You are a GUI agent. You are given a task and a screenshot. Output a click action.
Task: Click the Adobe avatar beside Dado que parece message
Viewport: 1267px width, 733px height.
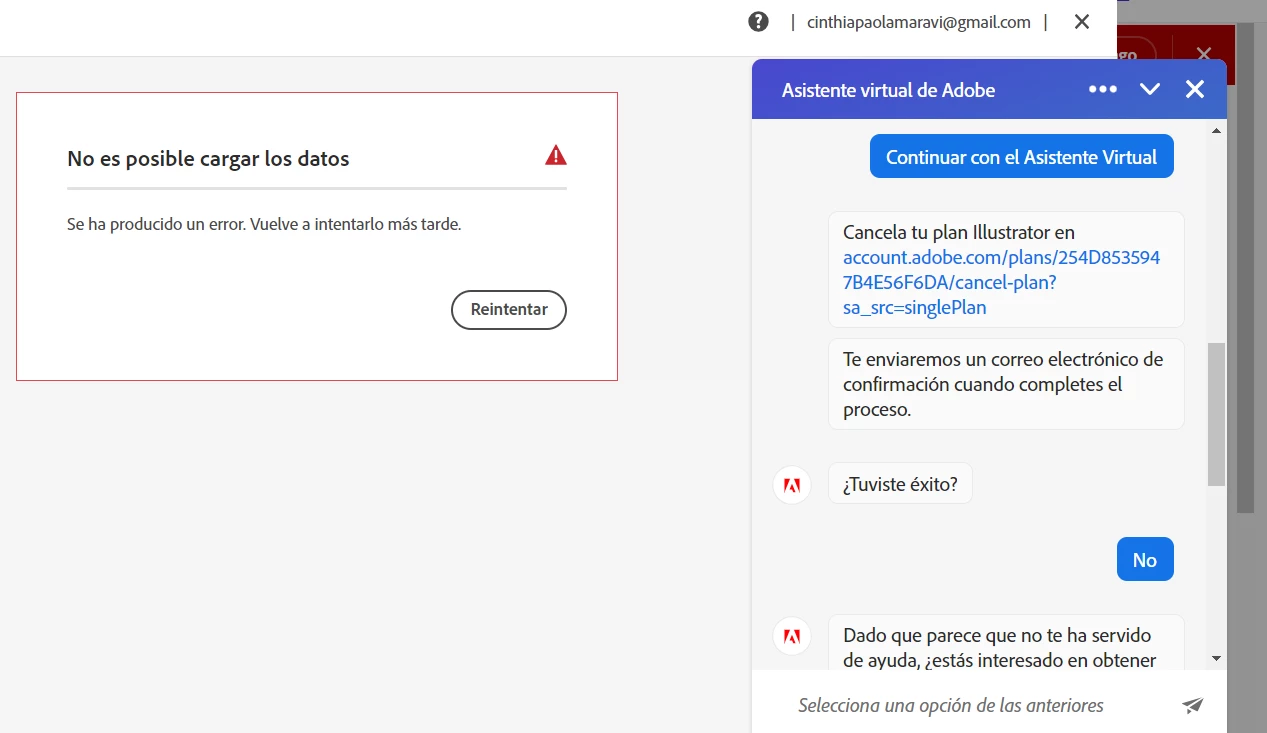pyautogui.click(x=792, y=636)
